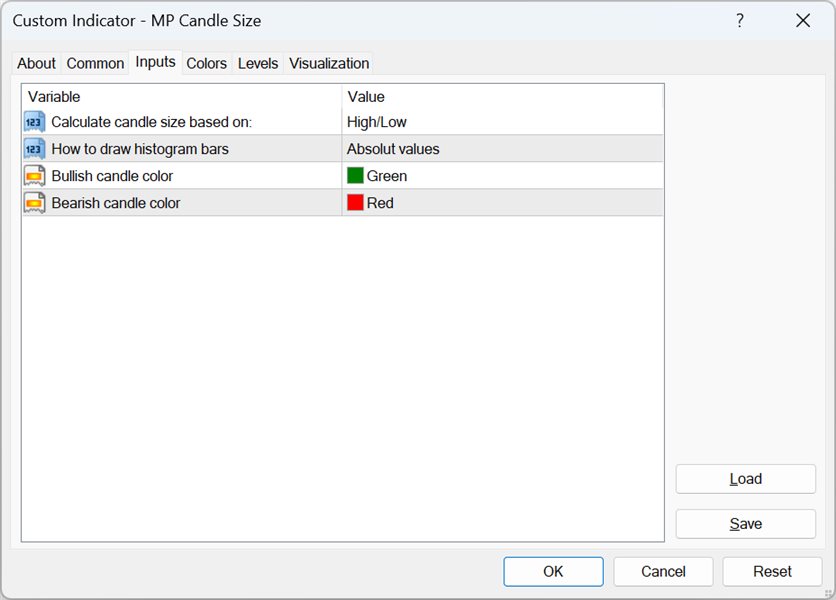Viewport: 836px width, 600px height.
Task: Open the High/Low value dropdown
Action: click(x=502, y=122)
